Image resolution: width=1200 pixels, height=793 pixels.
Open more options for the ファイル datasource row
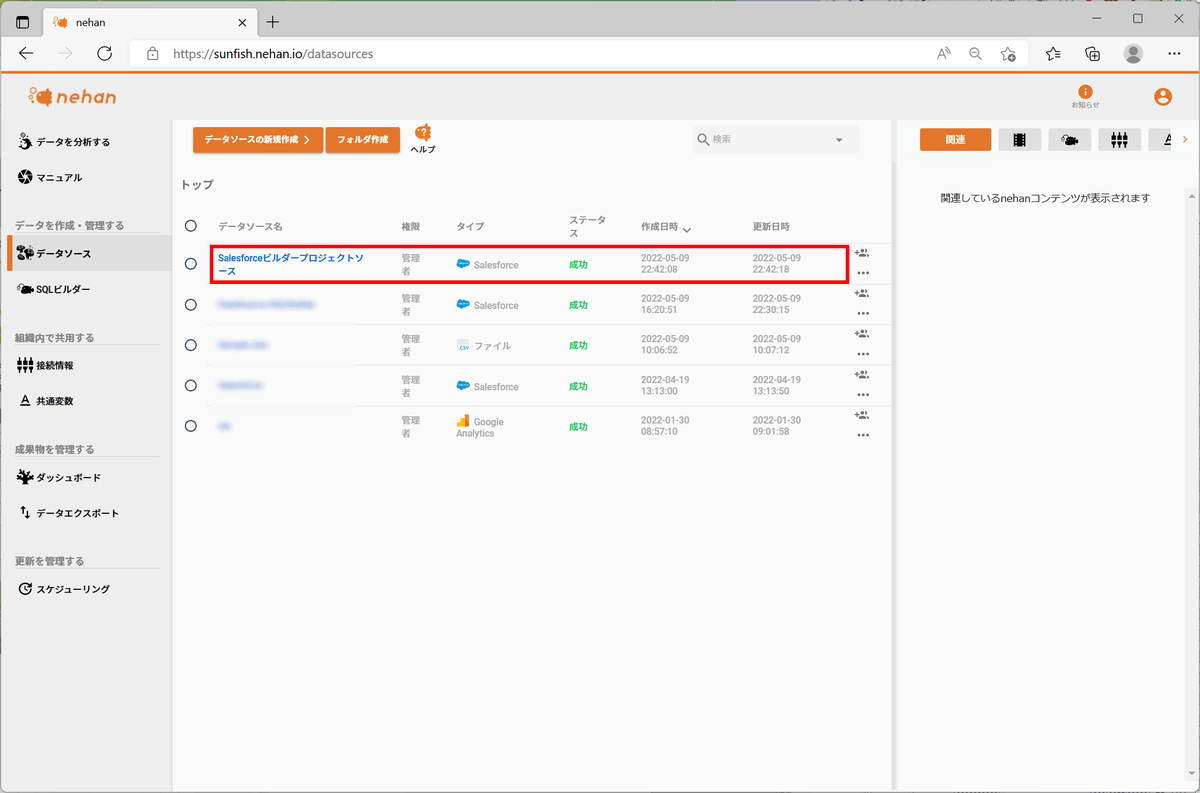862,354
